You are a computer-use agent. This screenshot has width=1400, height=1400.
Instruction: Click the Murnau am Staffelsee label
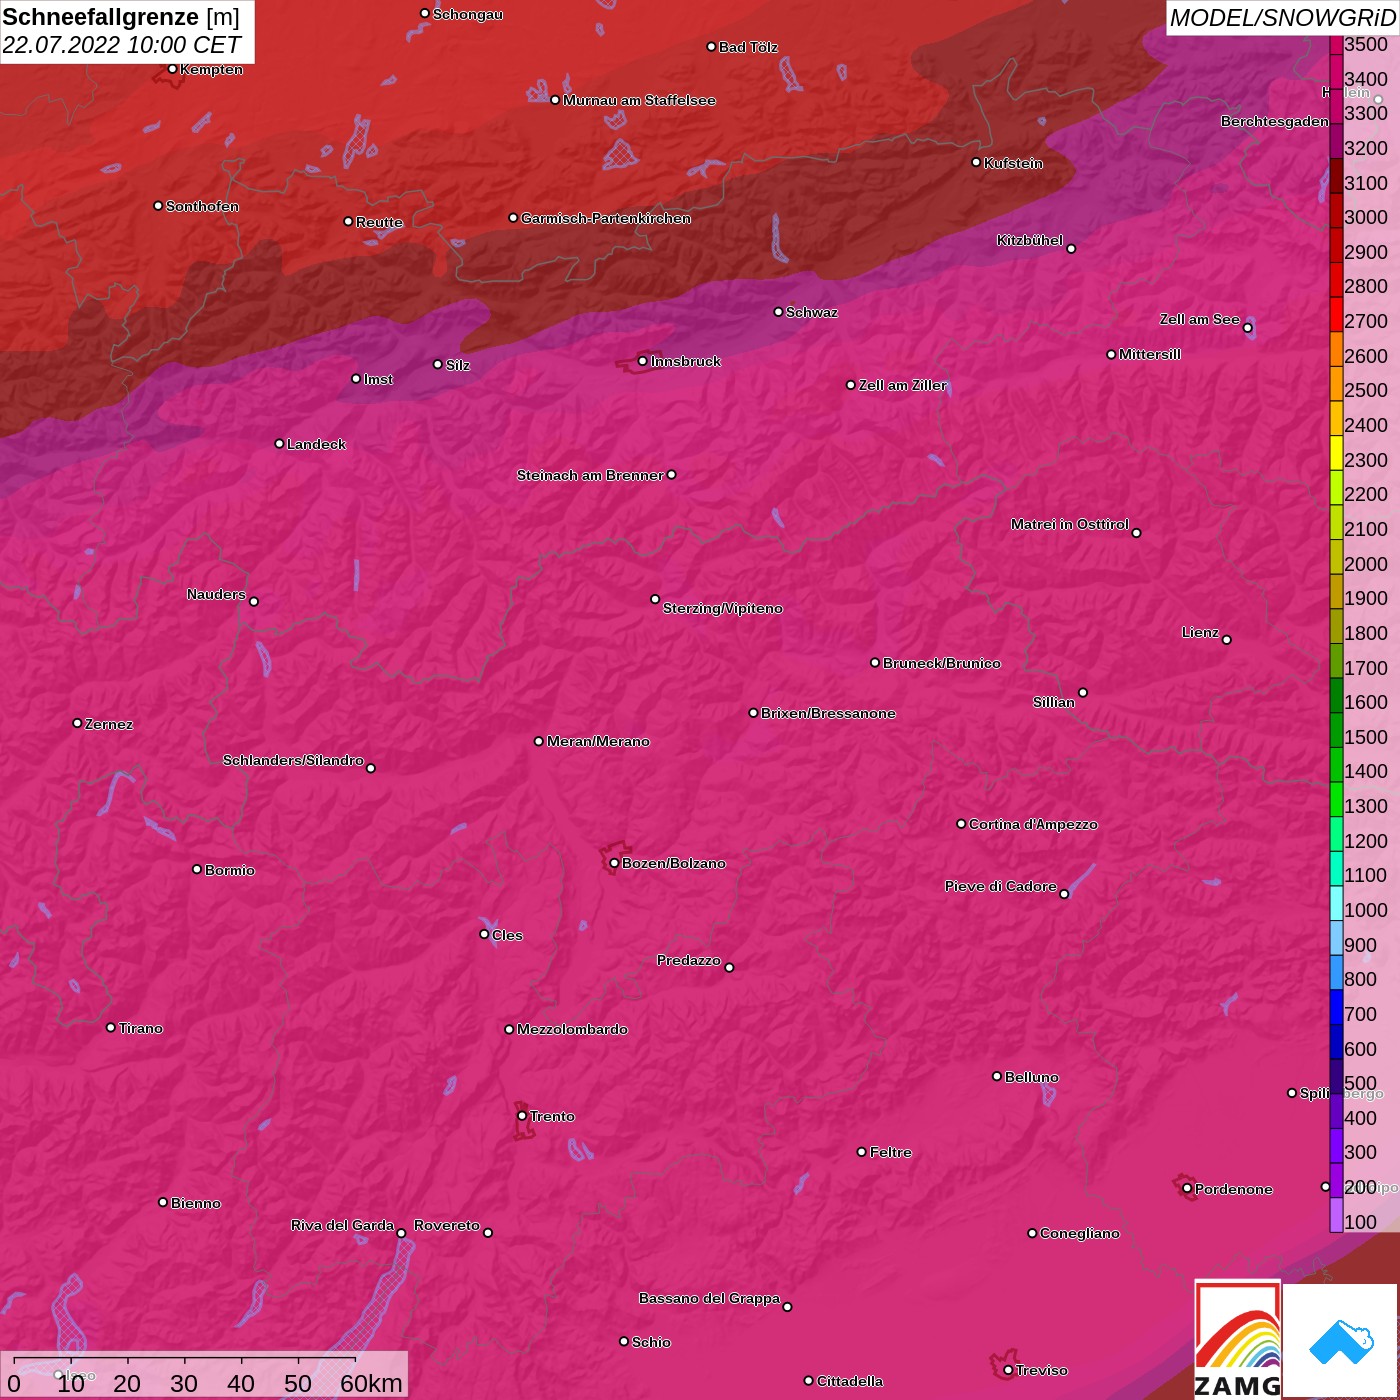click(x=639, y=100)
